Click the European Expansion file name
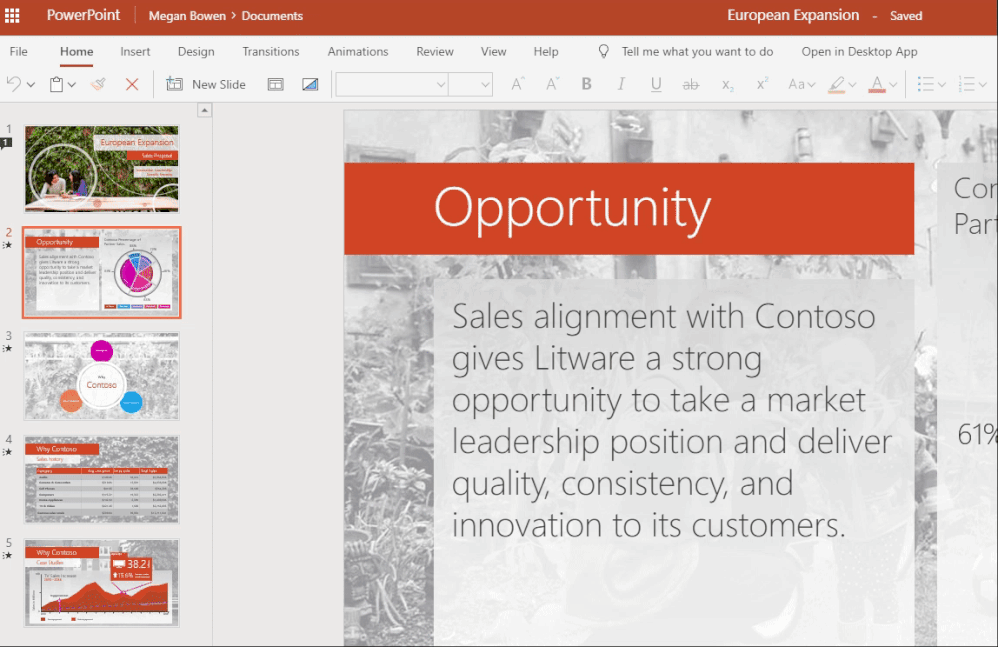The width and height of the screenshot is (998, 647). click(793, 15)
